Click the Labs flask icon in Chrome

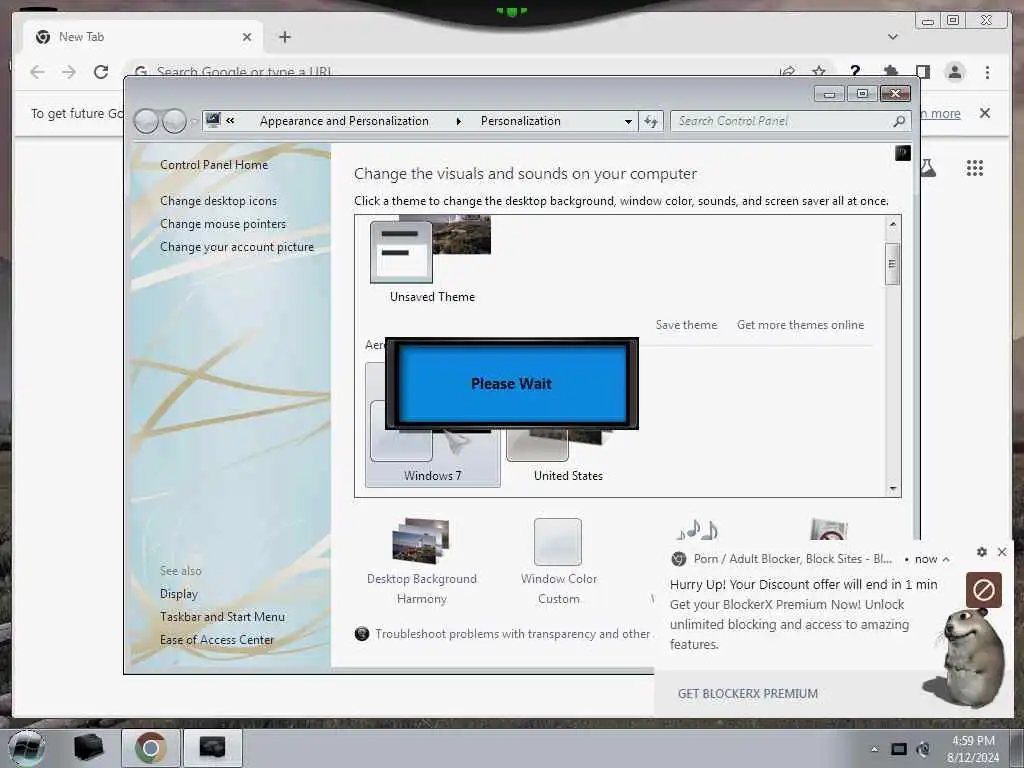tap(928, 168)
